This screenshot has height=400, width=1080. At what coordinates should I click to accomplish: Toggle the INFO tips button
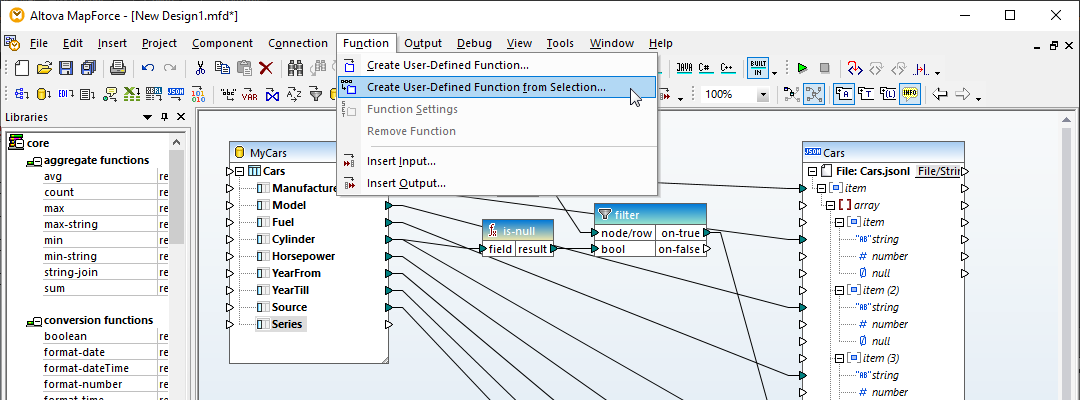pos(909,95)
